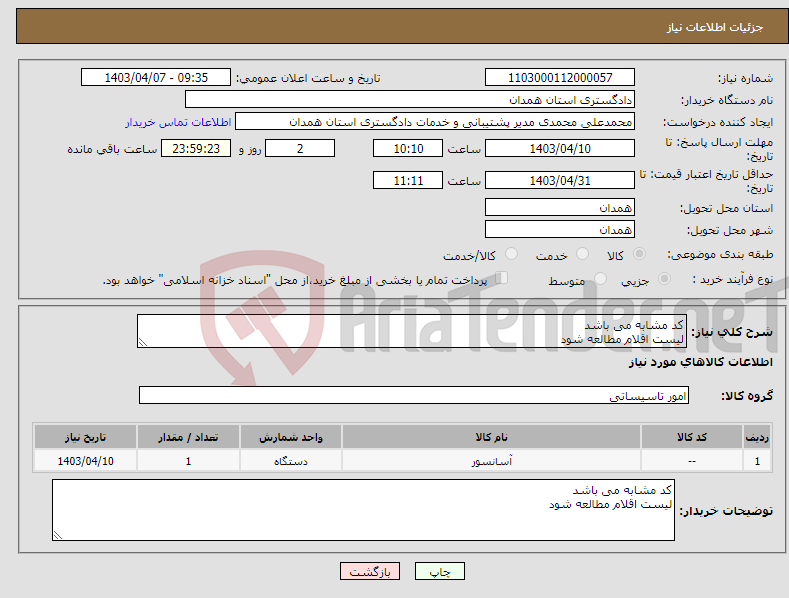
Task: Click the جزئیات اطلاعات نیاز page header
Action: pyautogui.click(x=715, y=27)
